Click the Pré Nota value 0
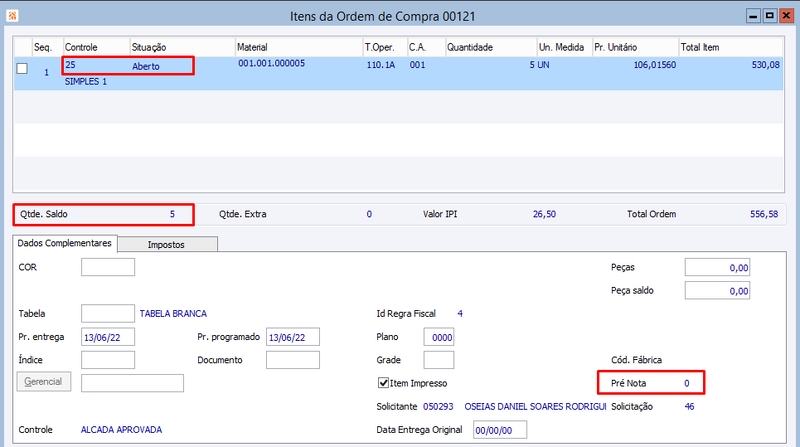This screenshot has height=447, width=800. (x=687, y=383)
